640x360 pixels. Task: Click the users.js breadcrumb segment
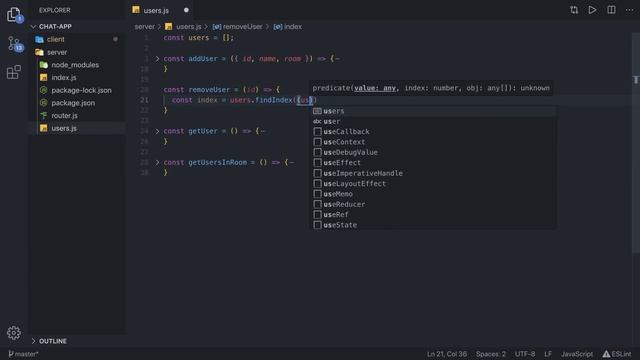point(183,27)
